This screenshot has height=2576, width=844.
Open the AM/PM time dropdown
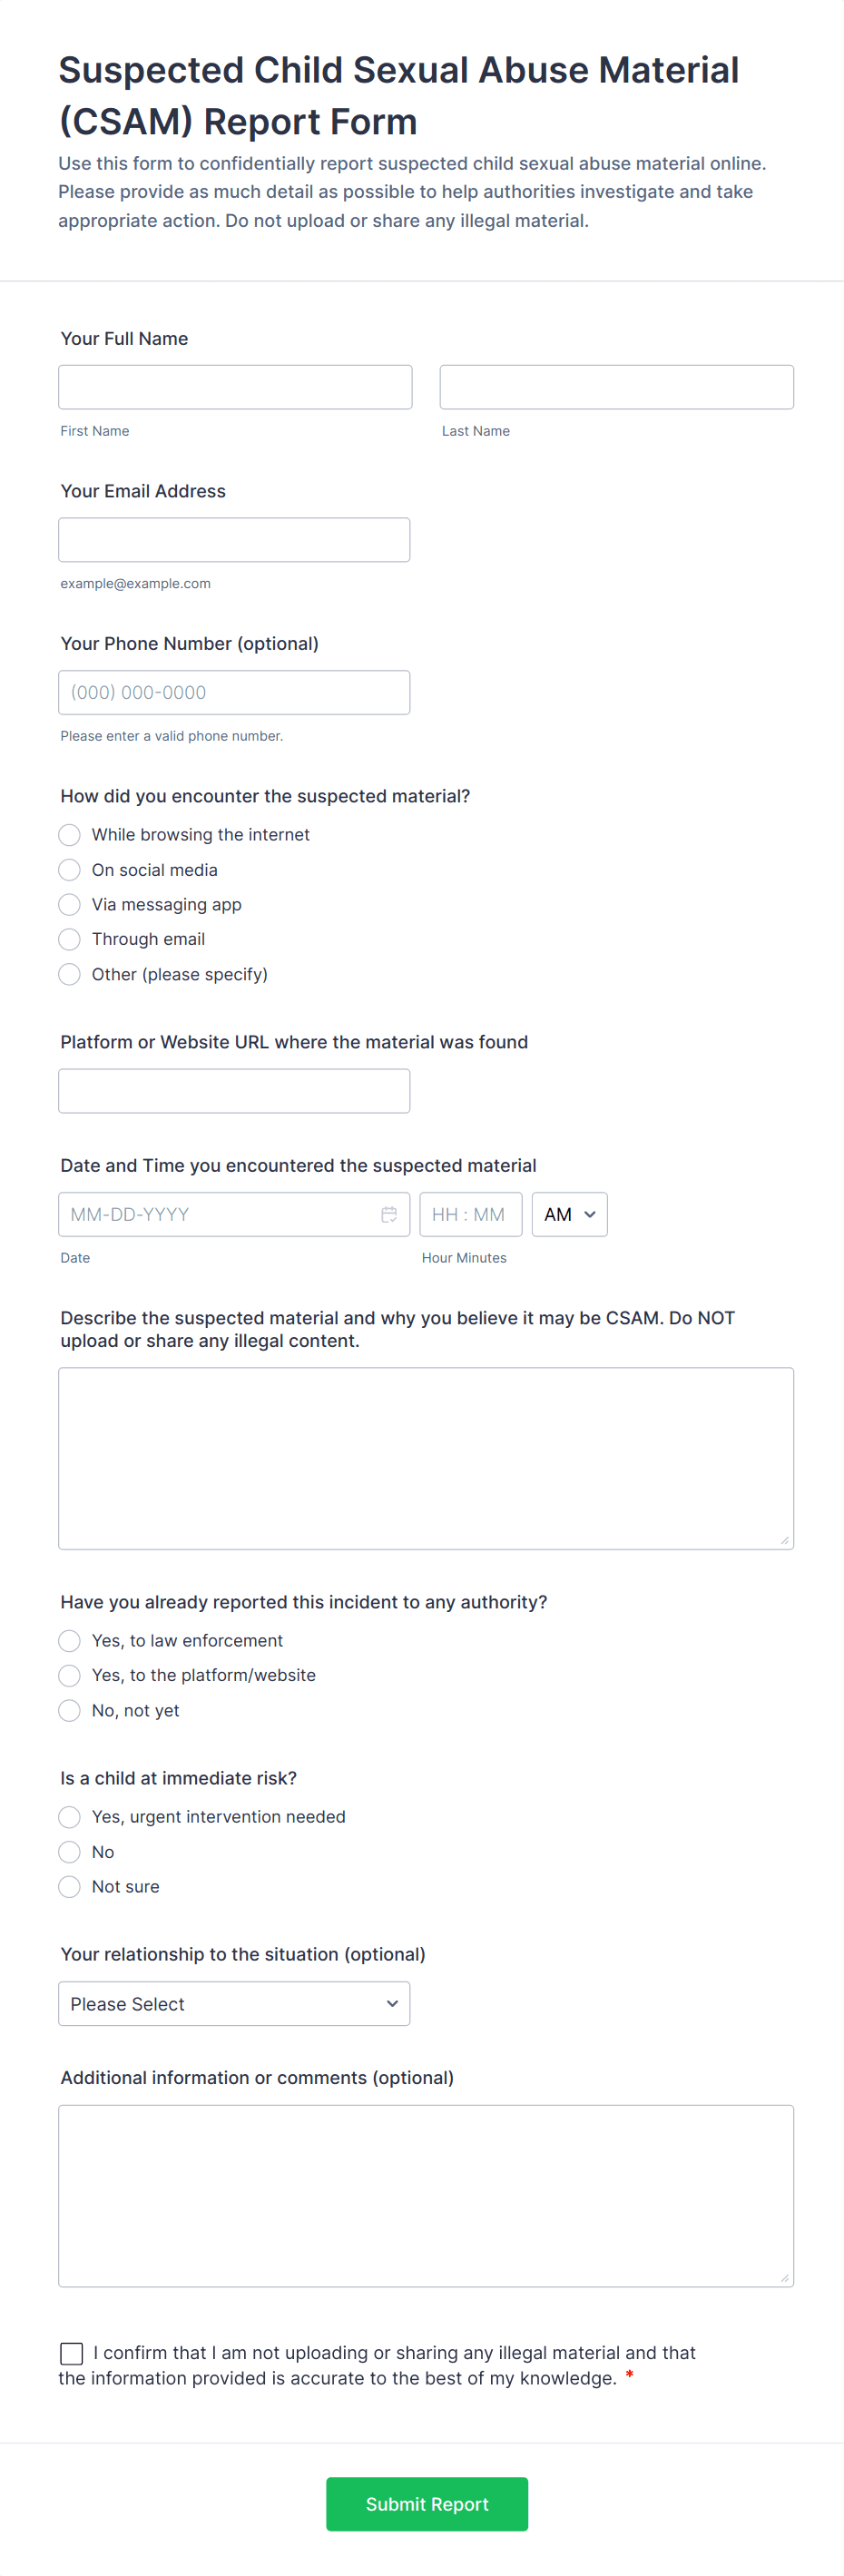click(569, 1214)
